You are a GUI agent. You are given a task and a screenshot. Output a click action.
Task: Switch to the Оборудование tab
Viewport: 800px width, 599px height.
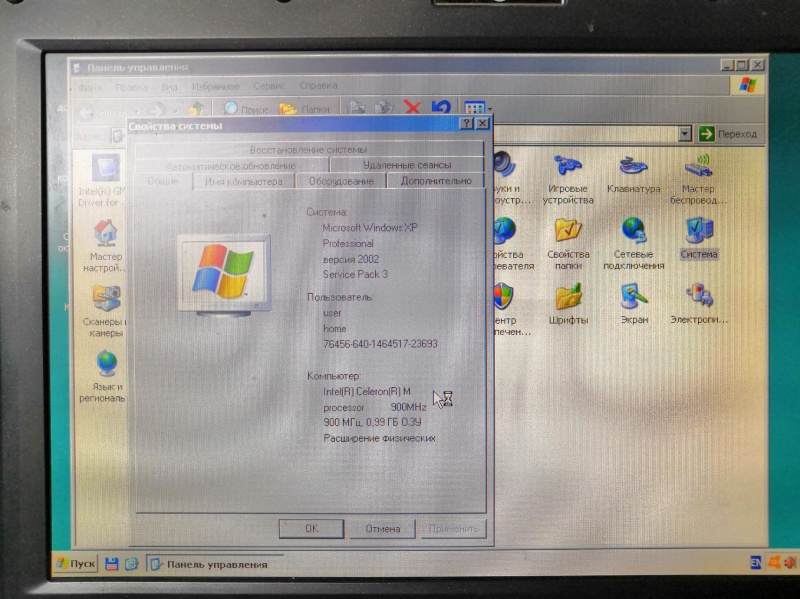(341, 181)
